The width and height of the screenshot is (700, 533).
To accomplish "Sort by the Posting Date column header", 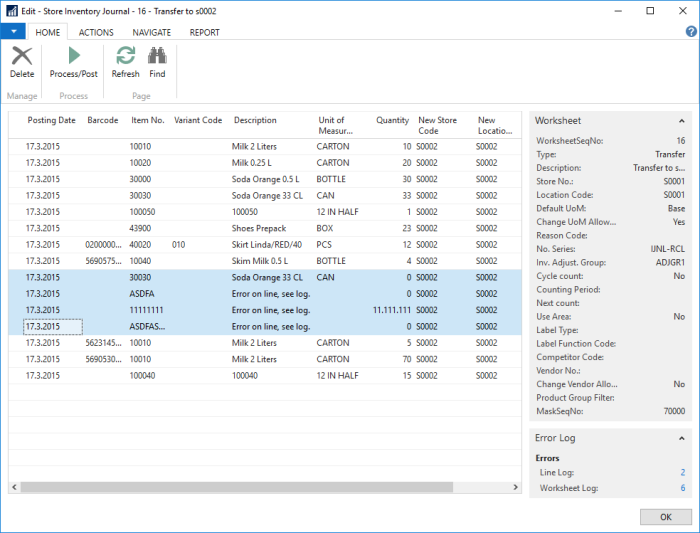I will 51,121.
